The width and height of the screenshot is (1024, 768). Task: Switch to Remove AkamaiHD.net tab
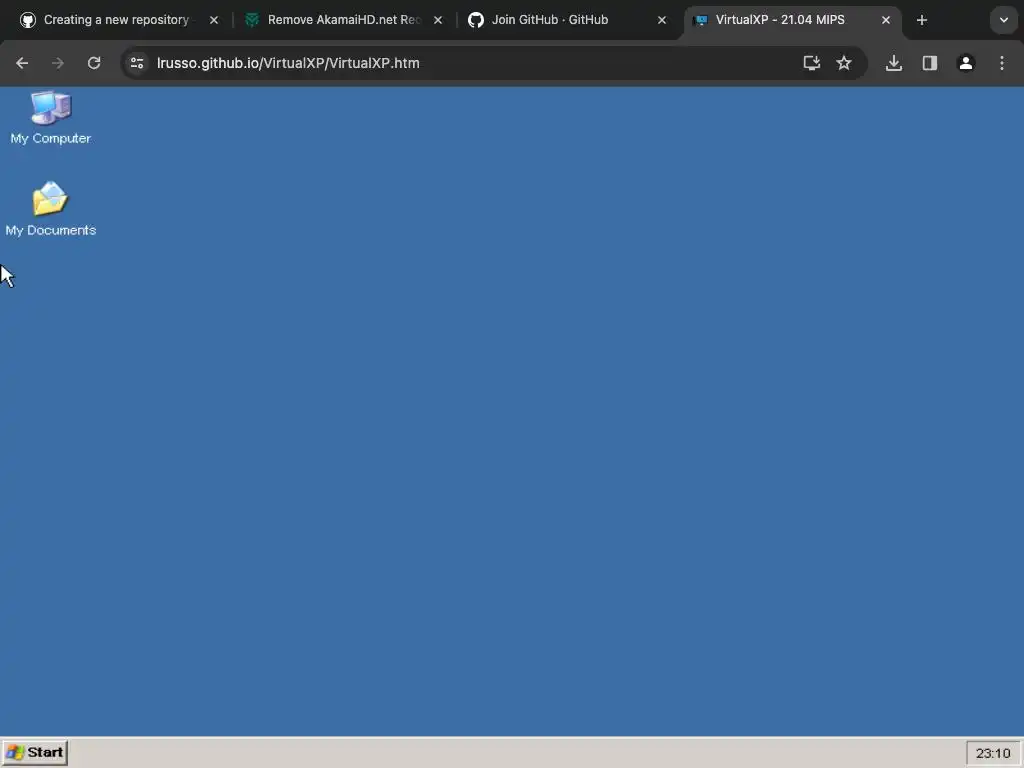click(344, 20)
